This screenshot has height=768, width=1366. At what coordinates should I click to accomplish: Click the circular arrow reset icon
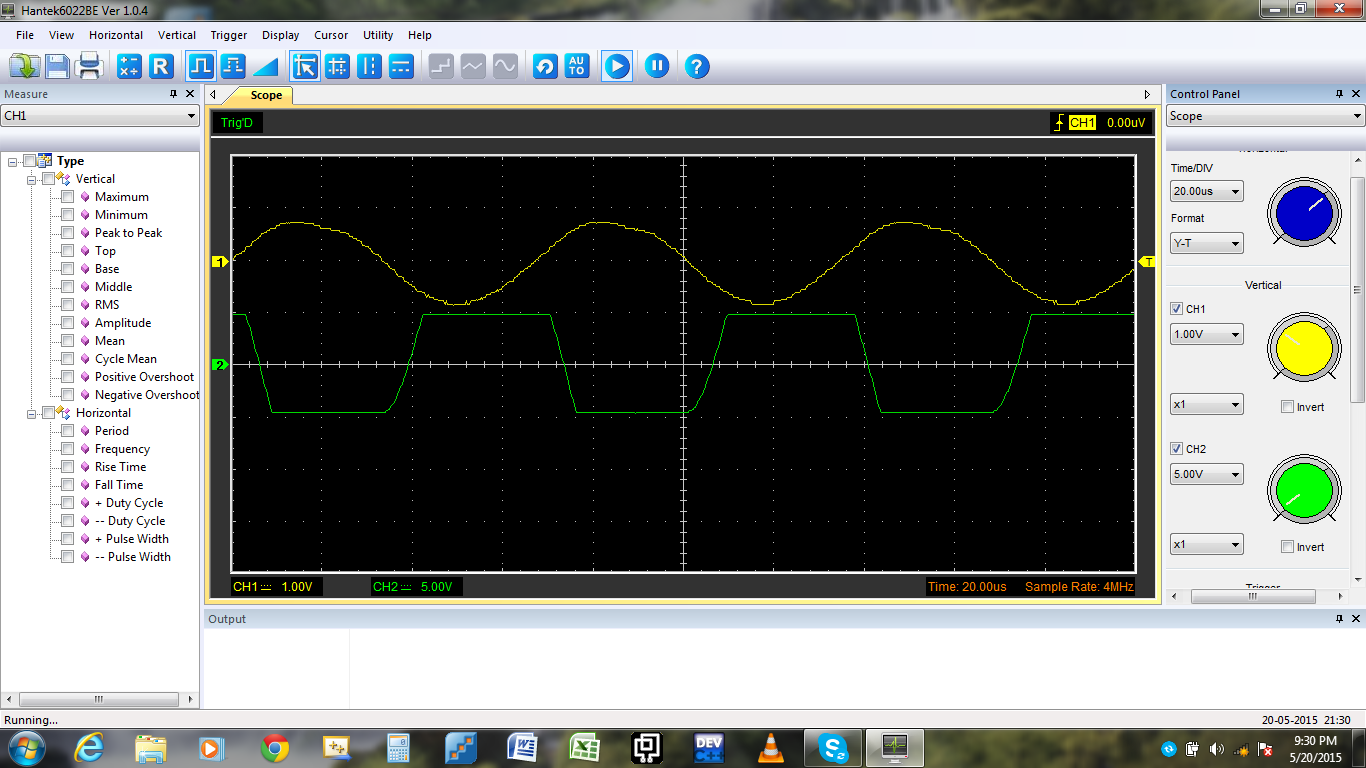(x=545, y=67)
